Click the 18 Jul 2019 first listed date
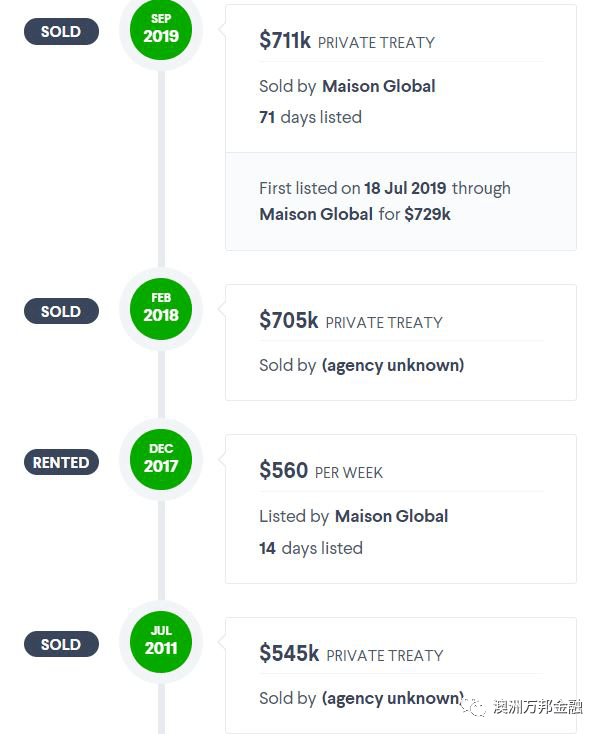The width and height of the screenshot is (602, 734). pos(405,188)
